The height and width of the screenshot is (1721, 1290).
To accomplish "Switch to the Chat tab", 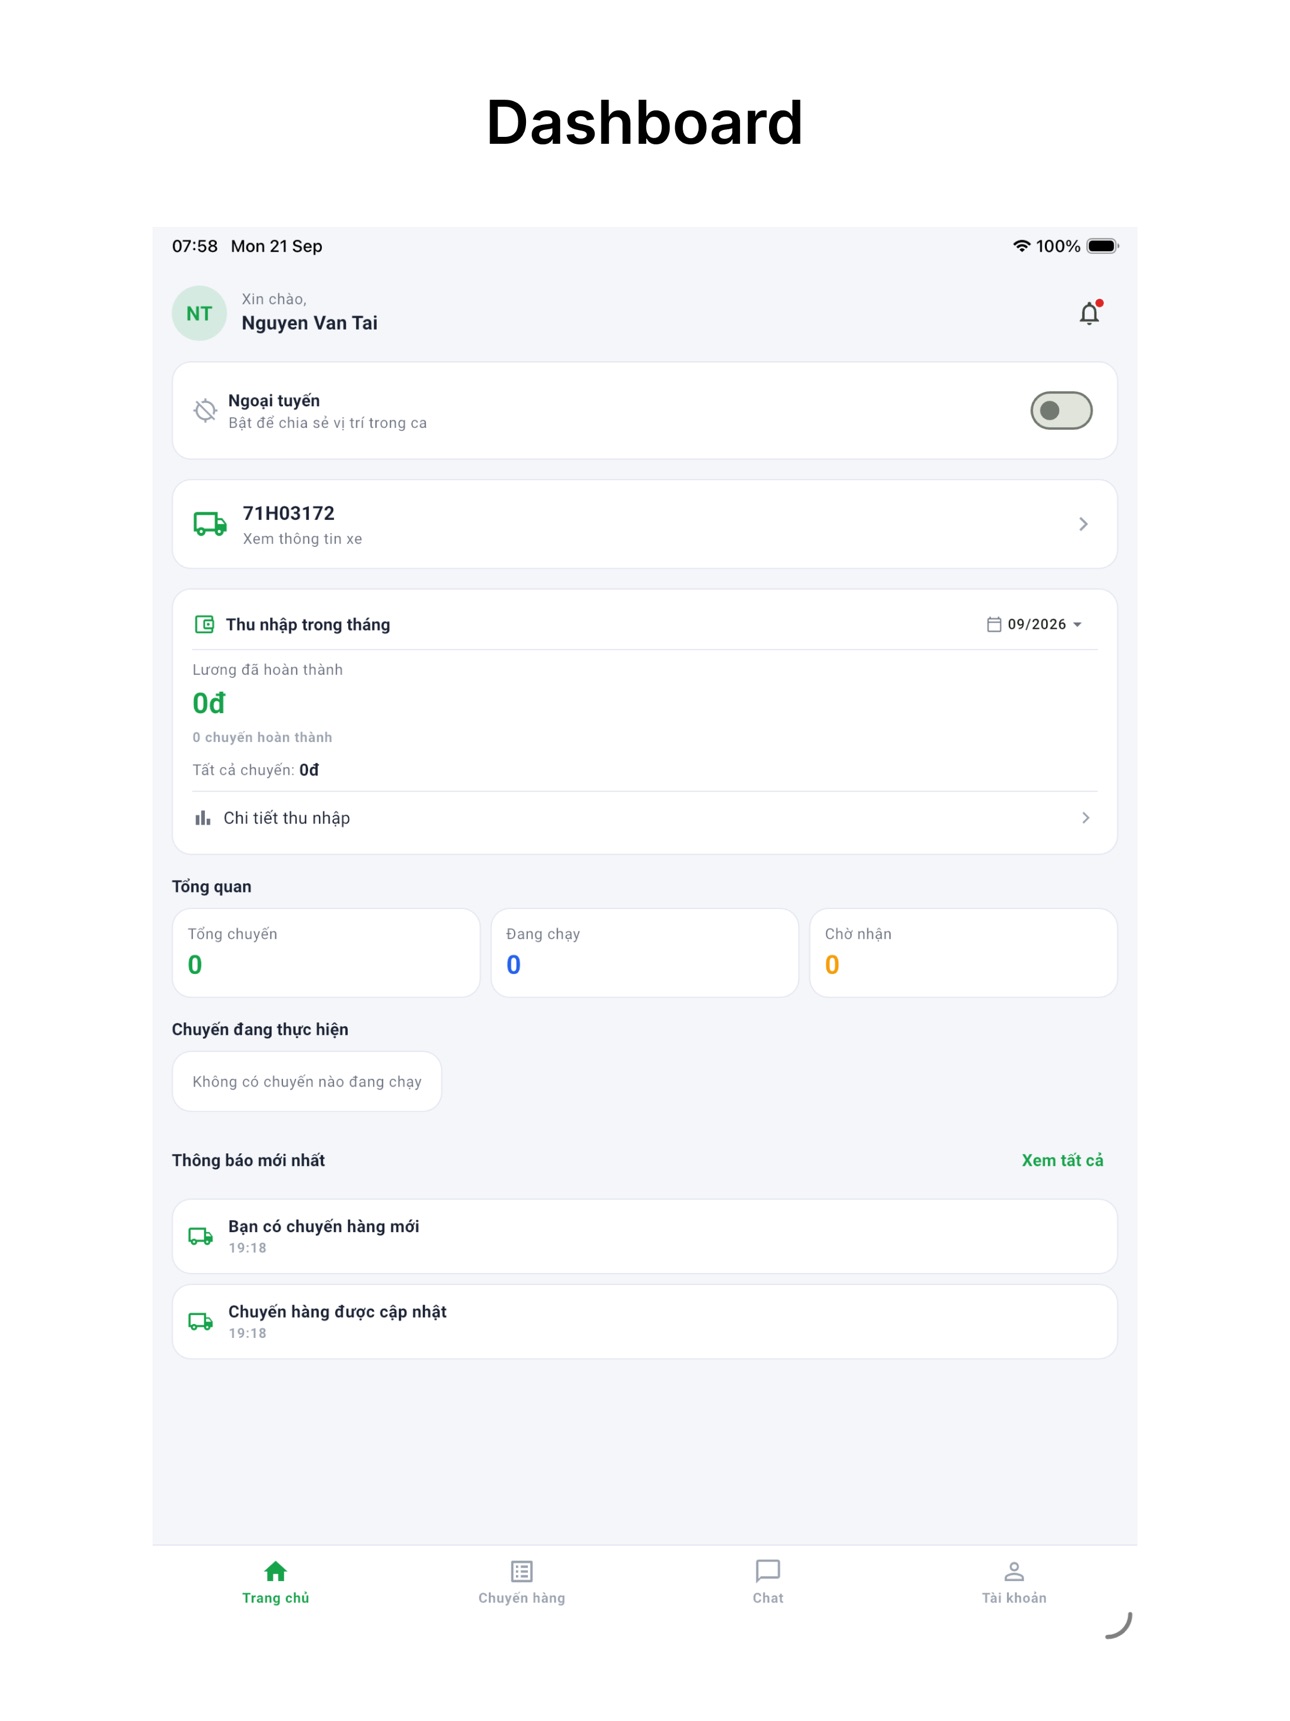I will (x=768, y=1582).
